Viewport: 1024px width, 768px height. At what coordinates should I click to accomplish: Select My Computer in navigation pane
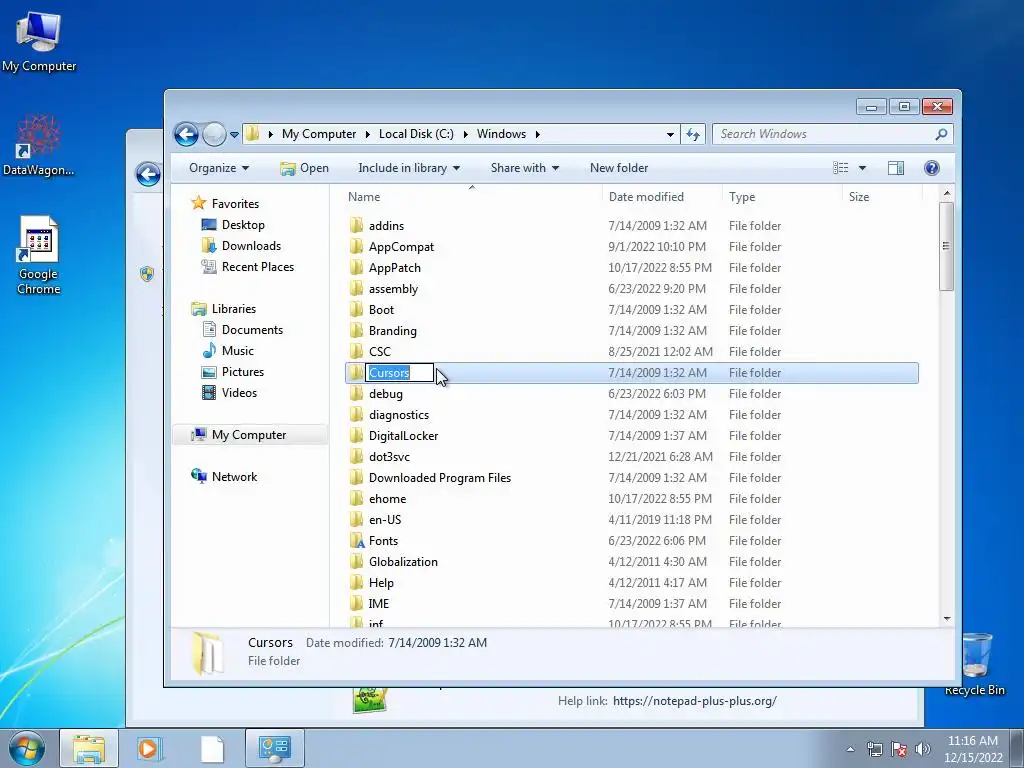pyautogui.click(x=249, y=435)
